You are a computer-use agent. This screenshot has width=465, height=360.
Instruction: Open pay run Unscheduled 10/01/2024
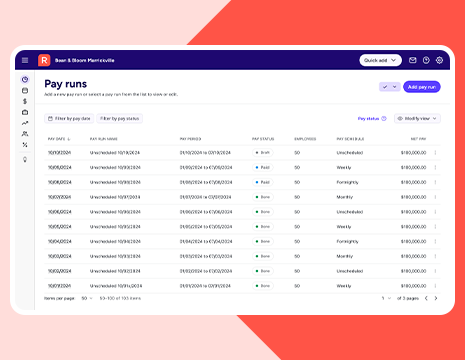click(116, 286)
